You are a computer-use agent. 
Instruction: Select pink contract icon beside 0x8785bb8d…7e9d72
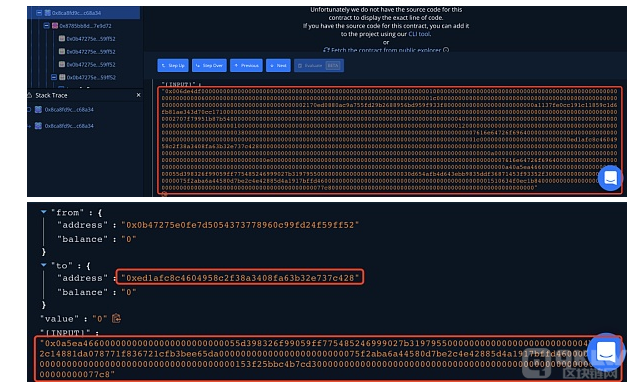(x=55, y=26)
